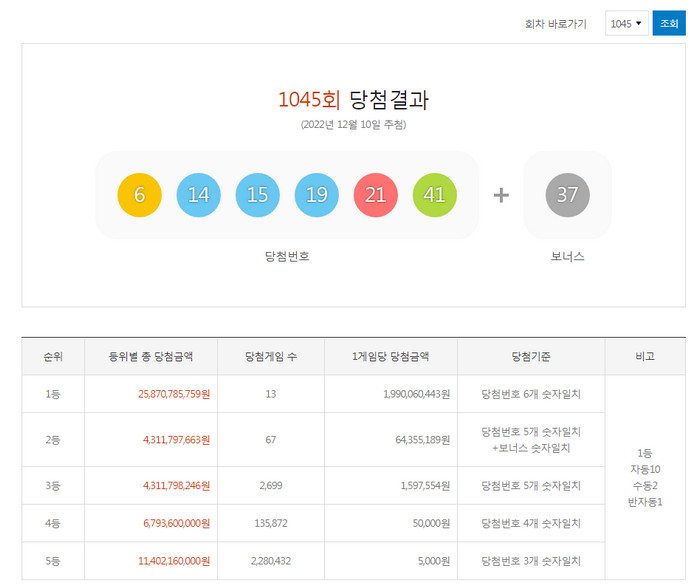Click the total prize 4,311,797,663원
Image resolution: width=700 pixels, height=586 pixels.
[x=176, y=440]
